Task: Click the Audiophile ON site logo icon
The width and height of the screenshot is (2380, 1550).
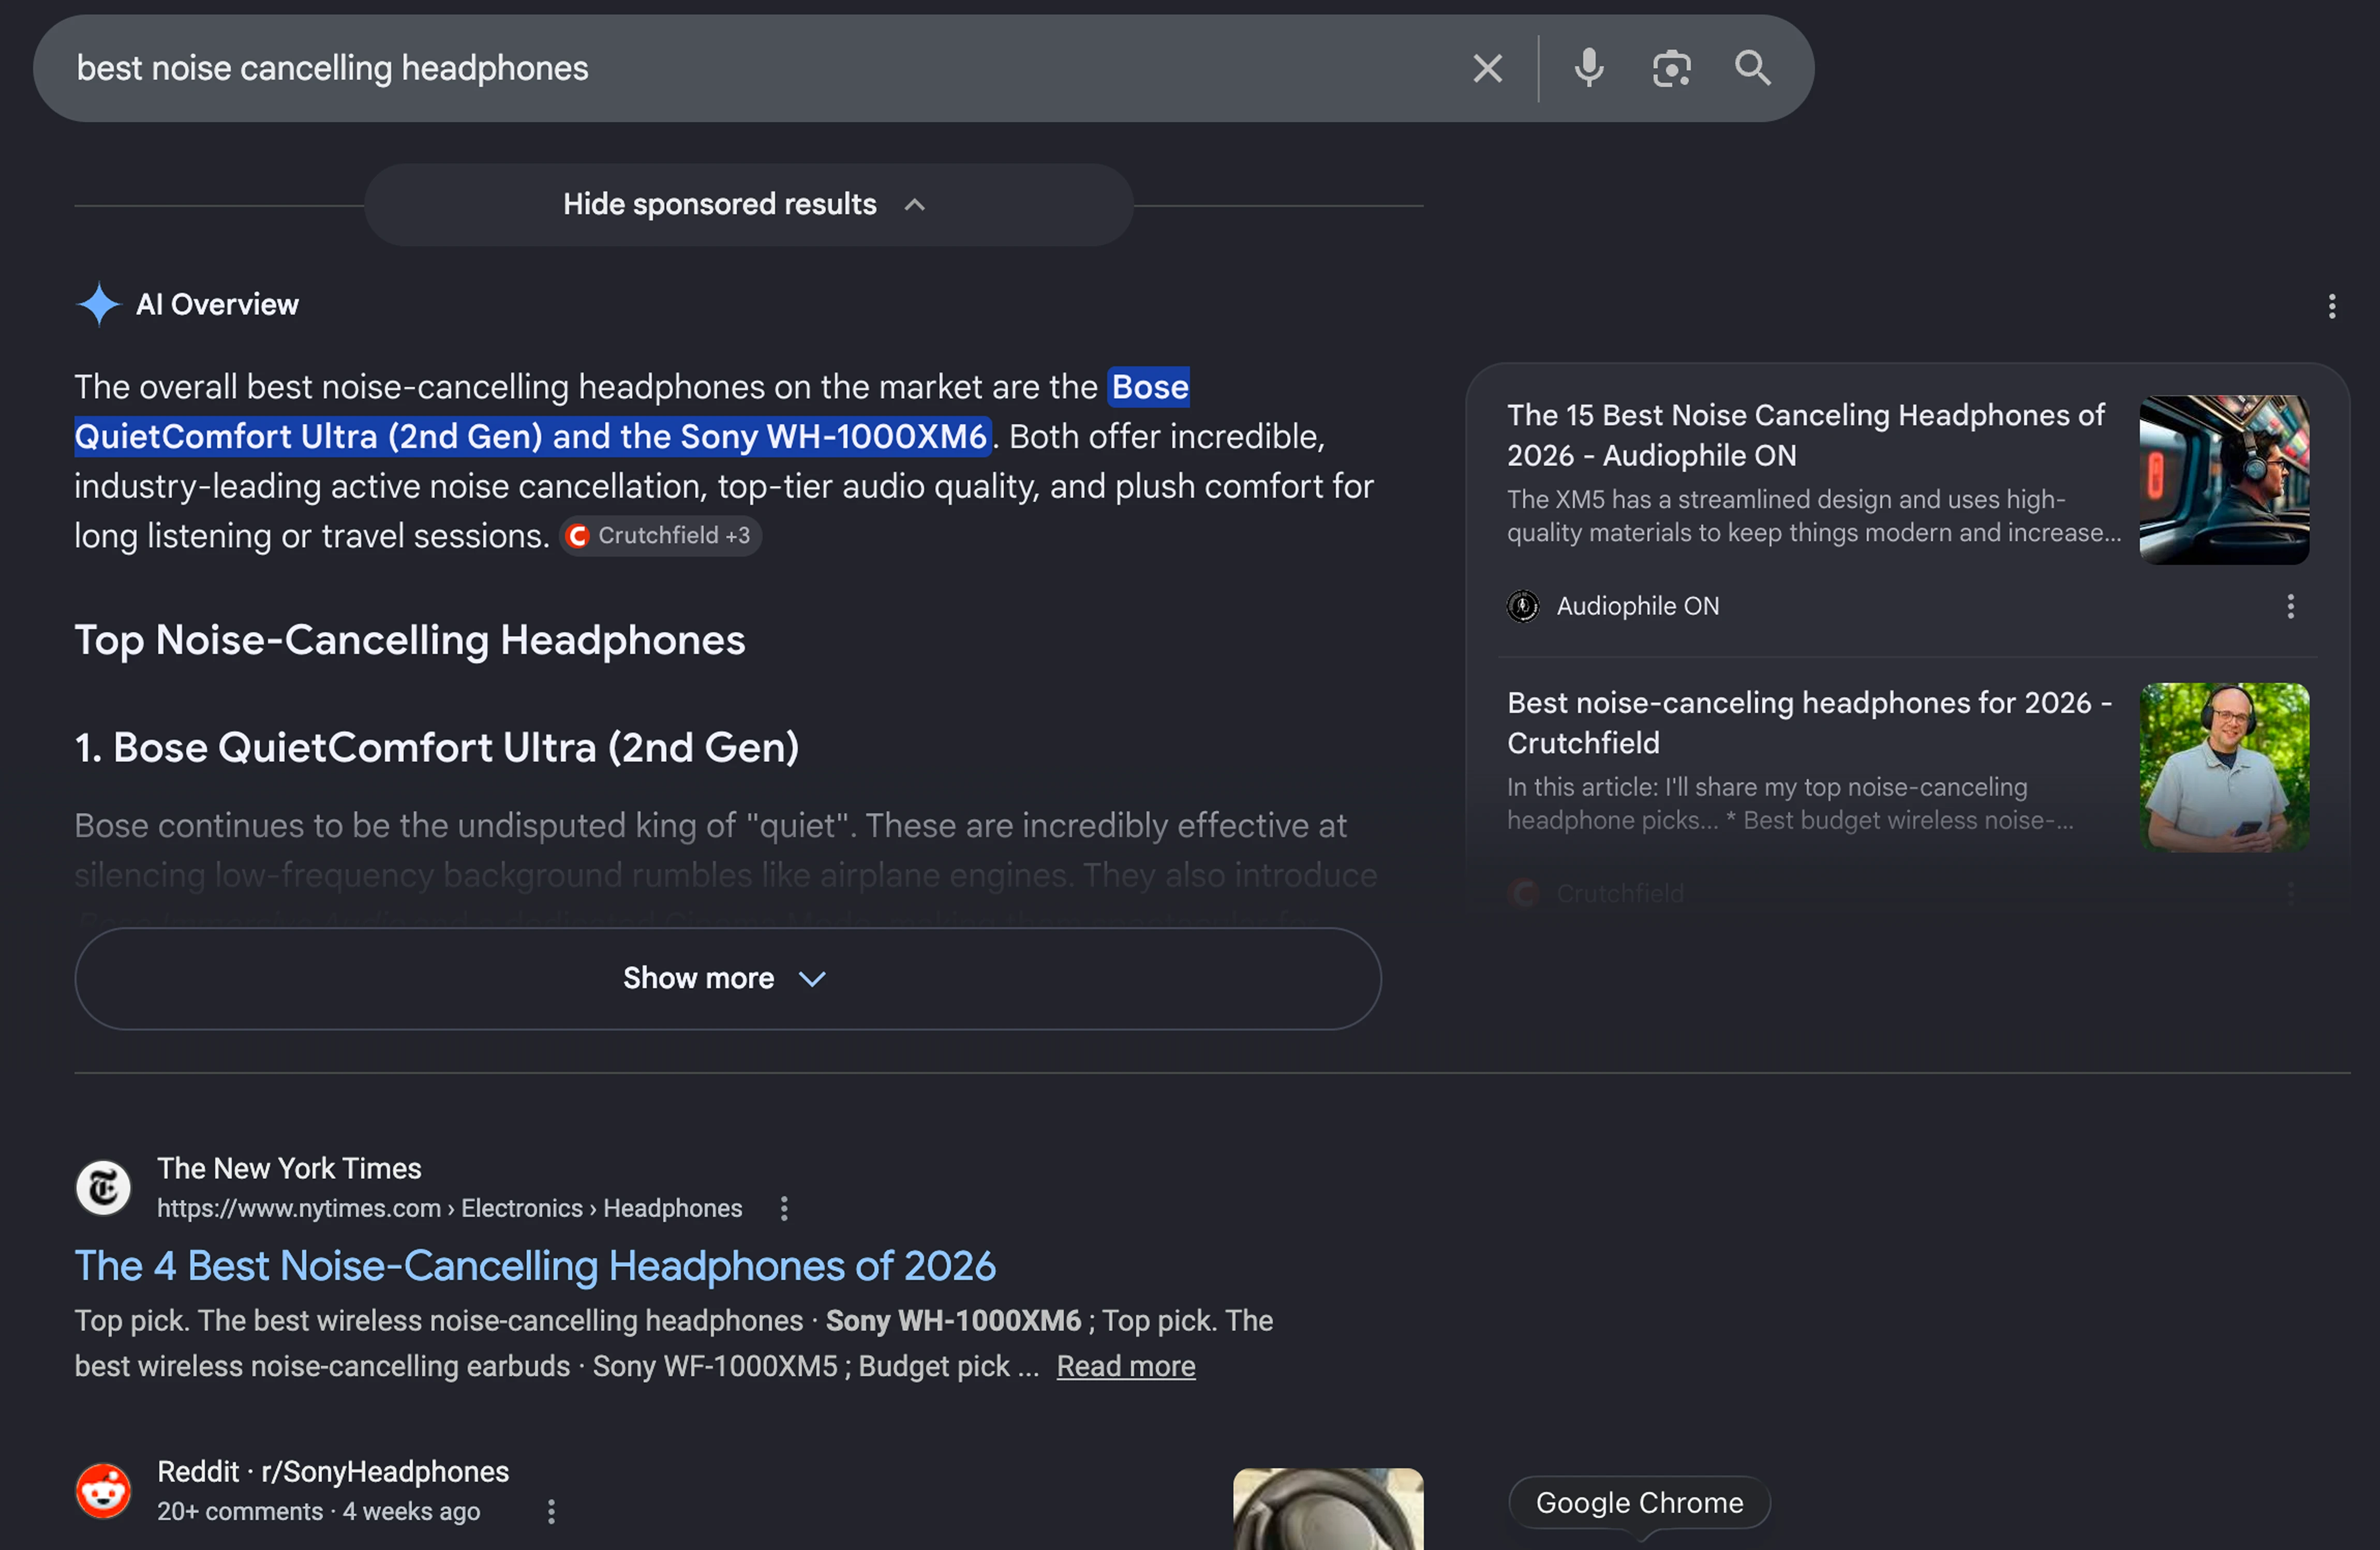Action: pos(1522,606)
